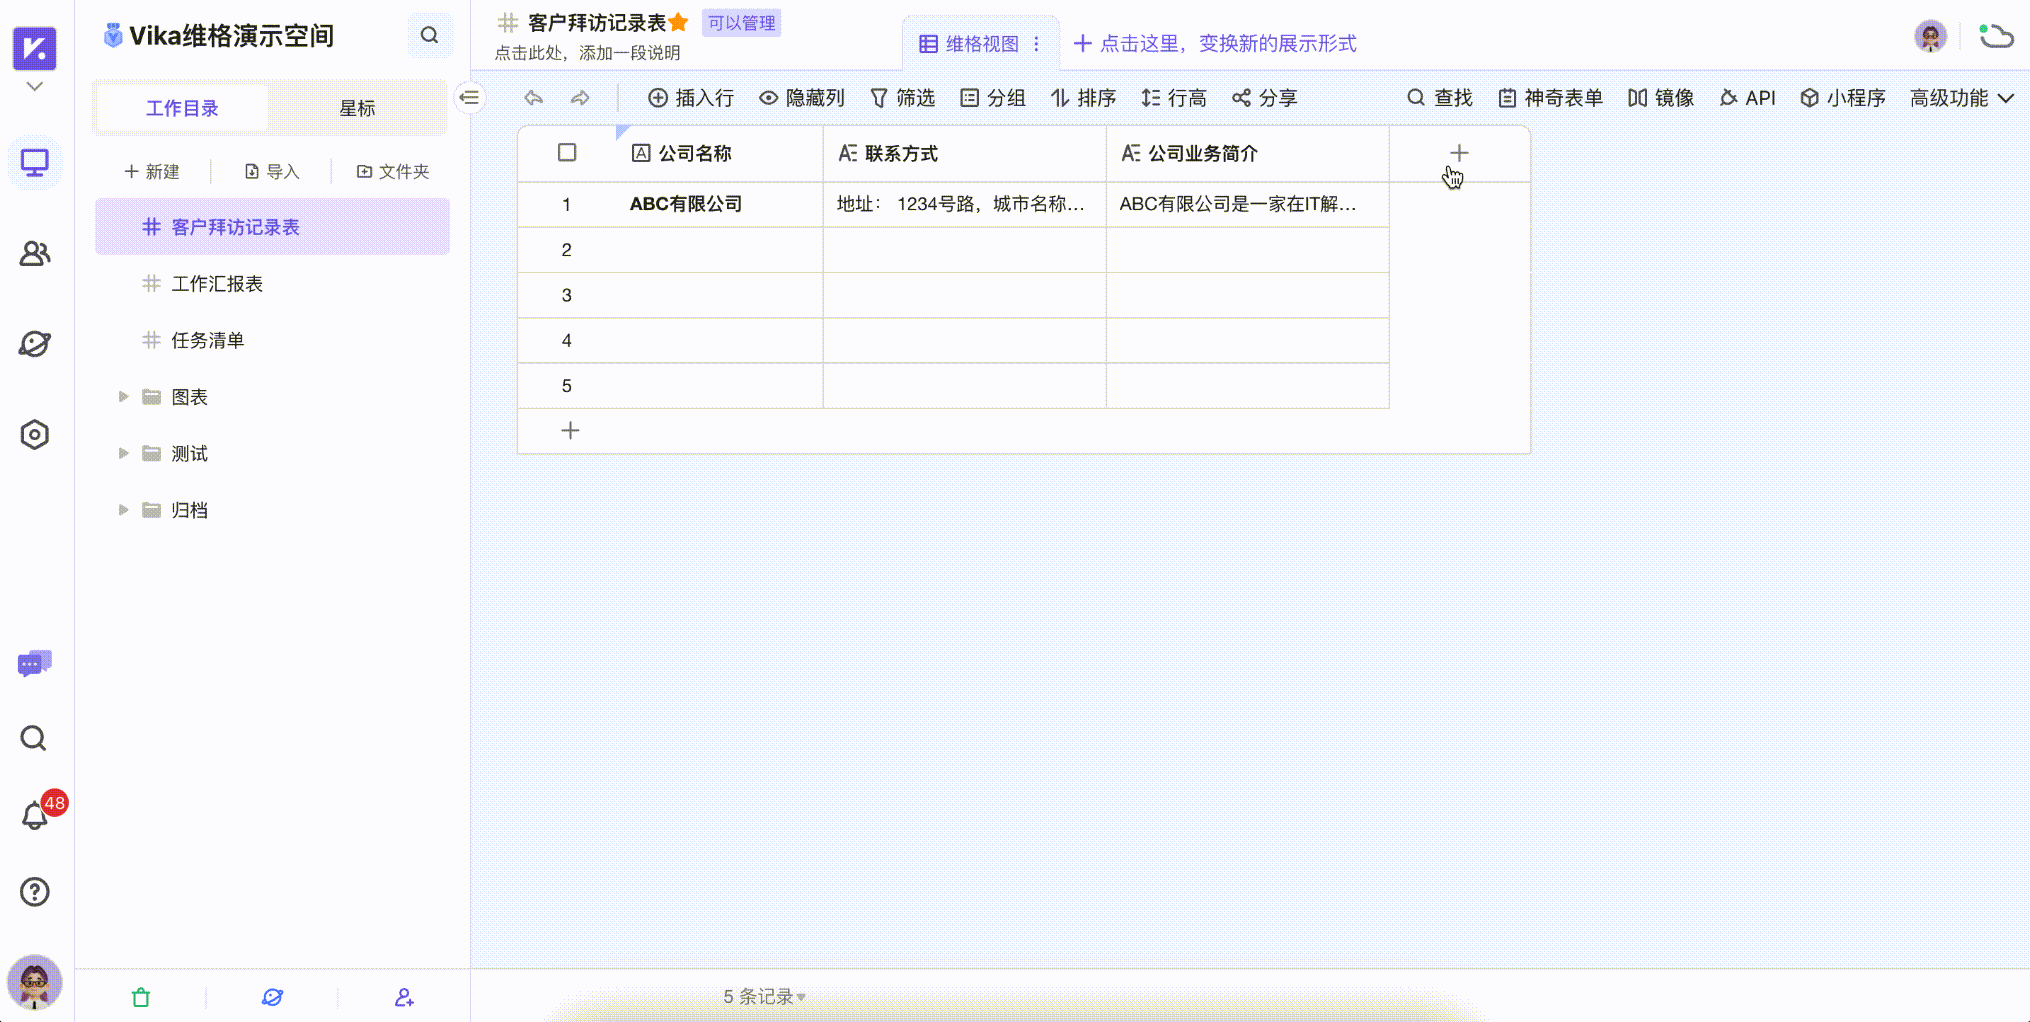Click 新建 to create a new file
Viewport: 2030px width, 1022px height.
pyautogui.click(x=154, y=171)
